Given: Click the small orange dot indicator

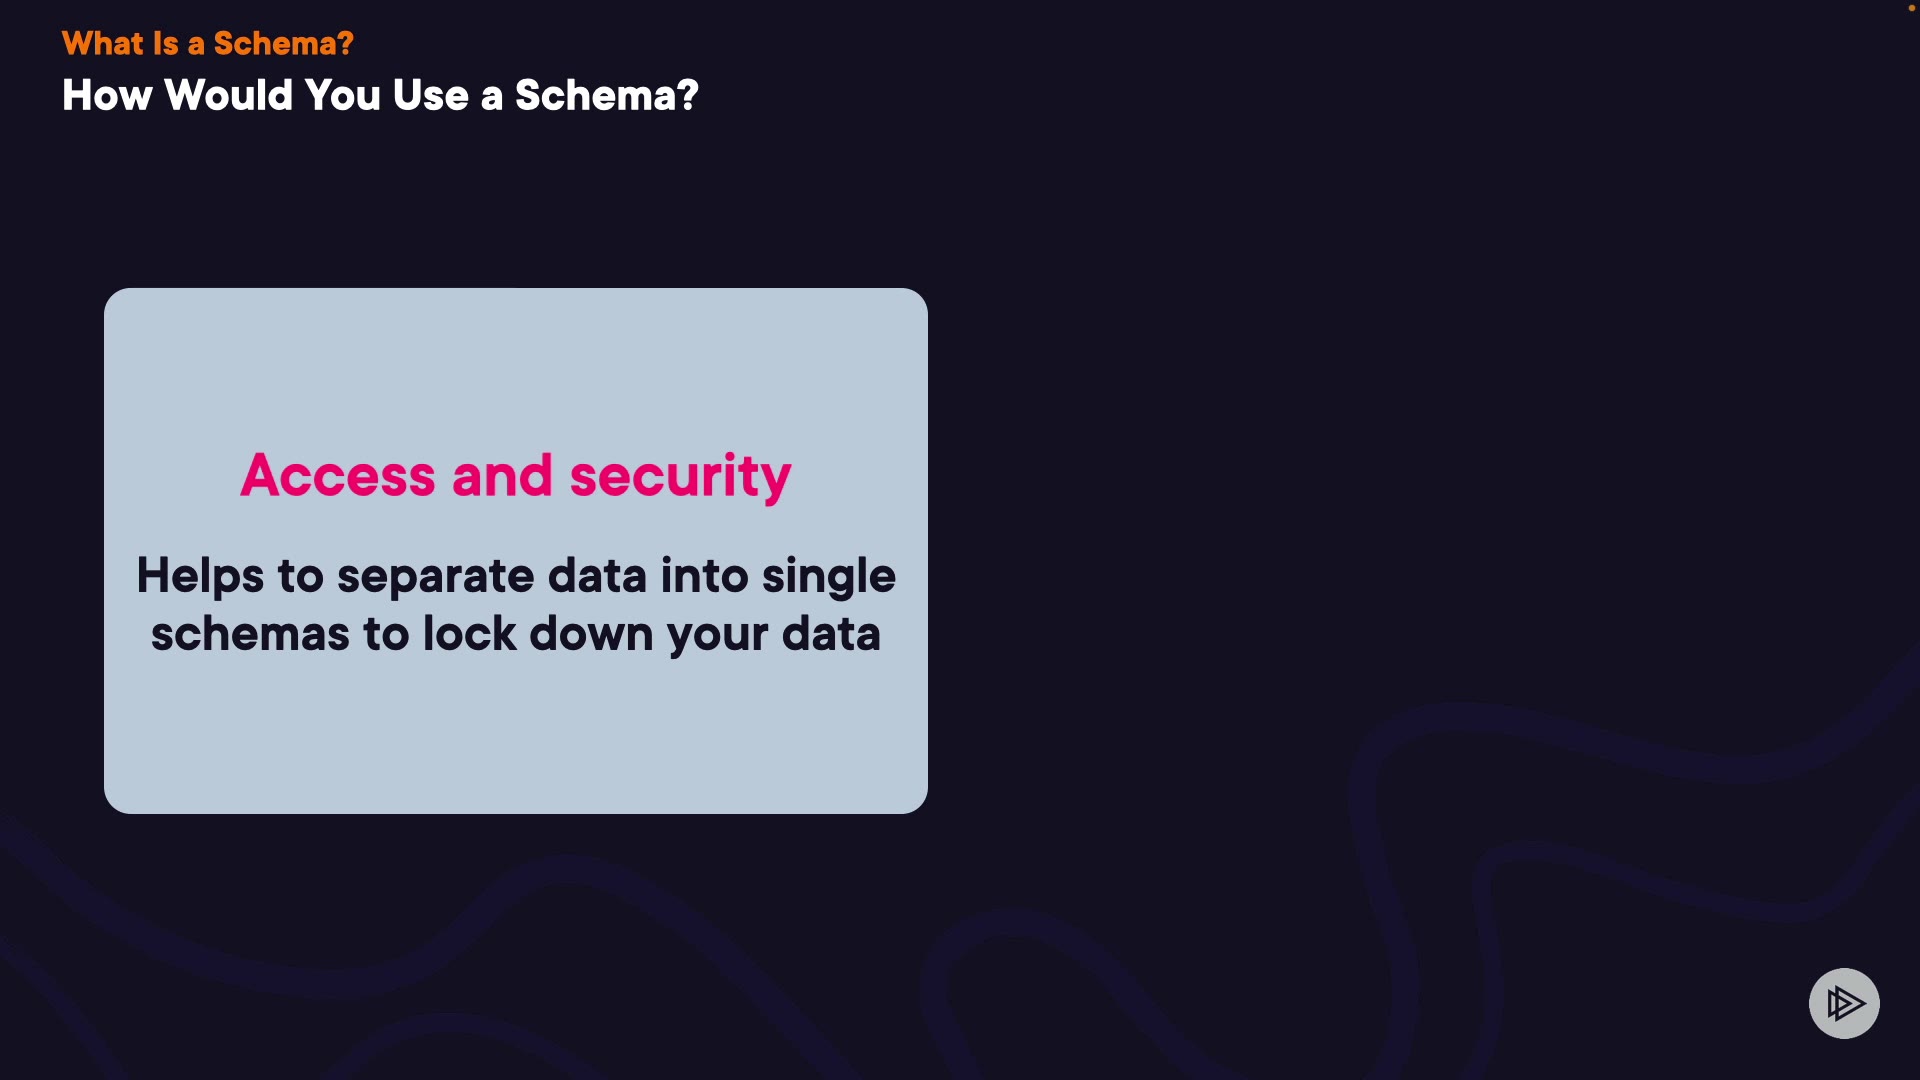Looking at the screenshot, I should tap(1911, 8).
